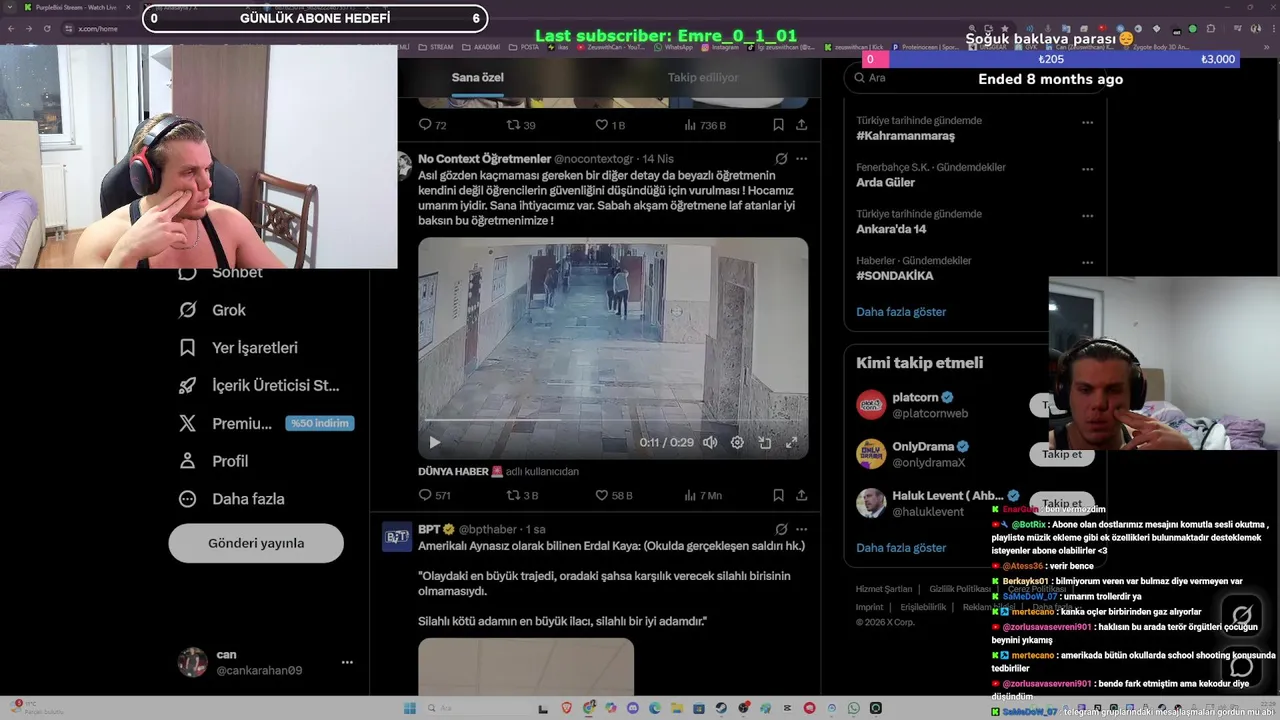The image size is (1280, 720).
Task: Repost the post with 39 reposts
Action: (x=521, y=125)
